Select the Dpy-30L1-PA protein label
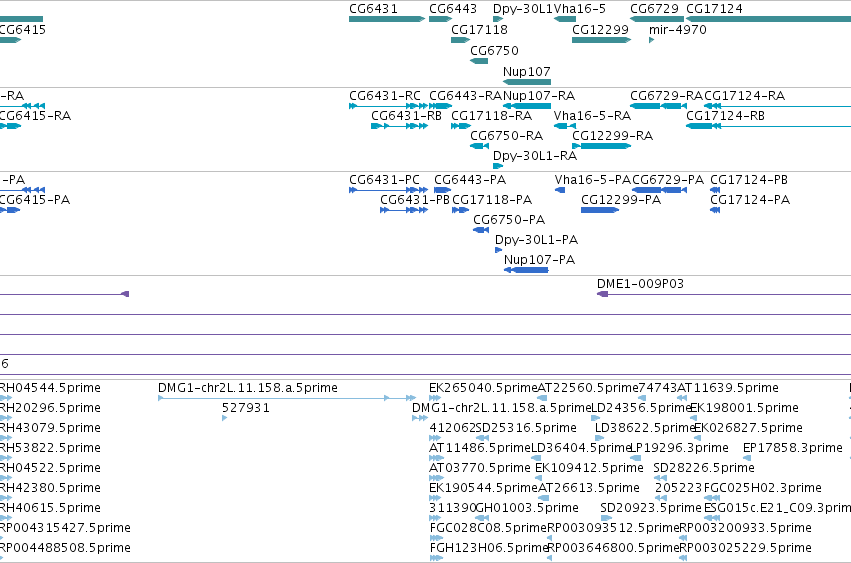The image size is (851, 563). pos(536,240)
